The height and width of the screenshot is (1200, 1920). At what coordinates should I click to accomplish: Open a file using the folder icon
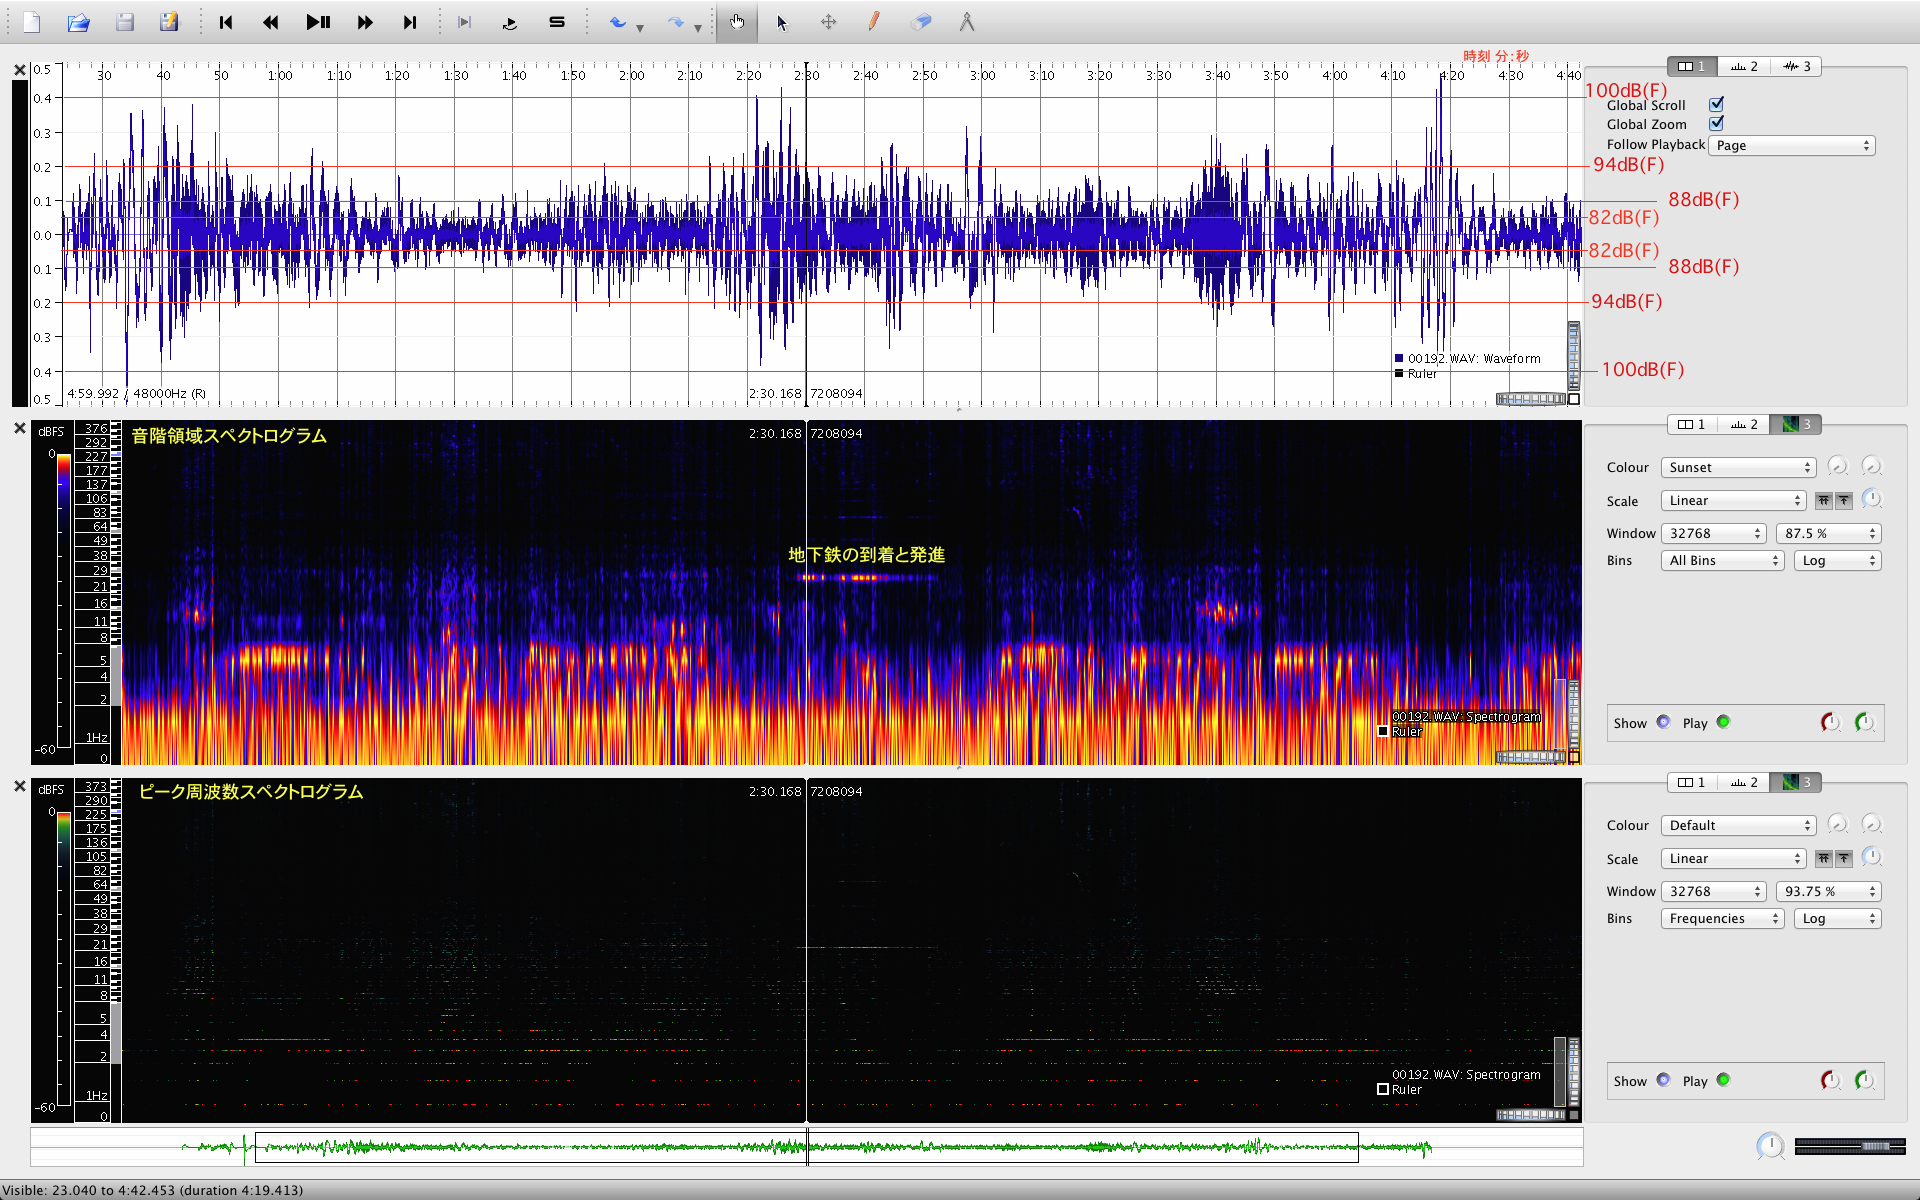point(78,22)
